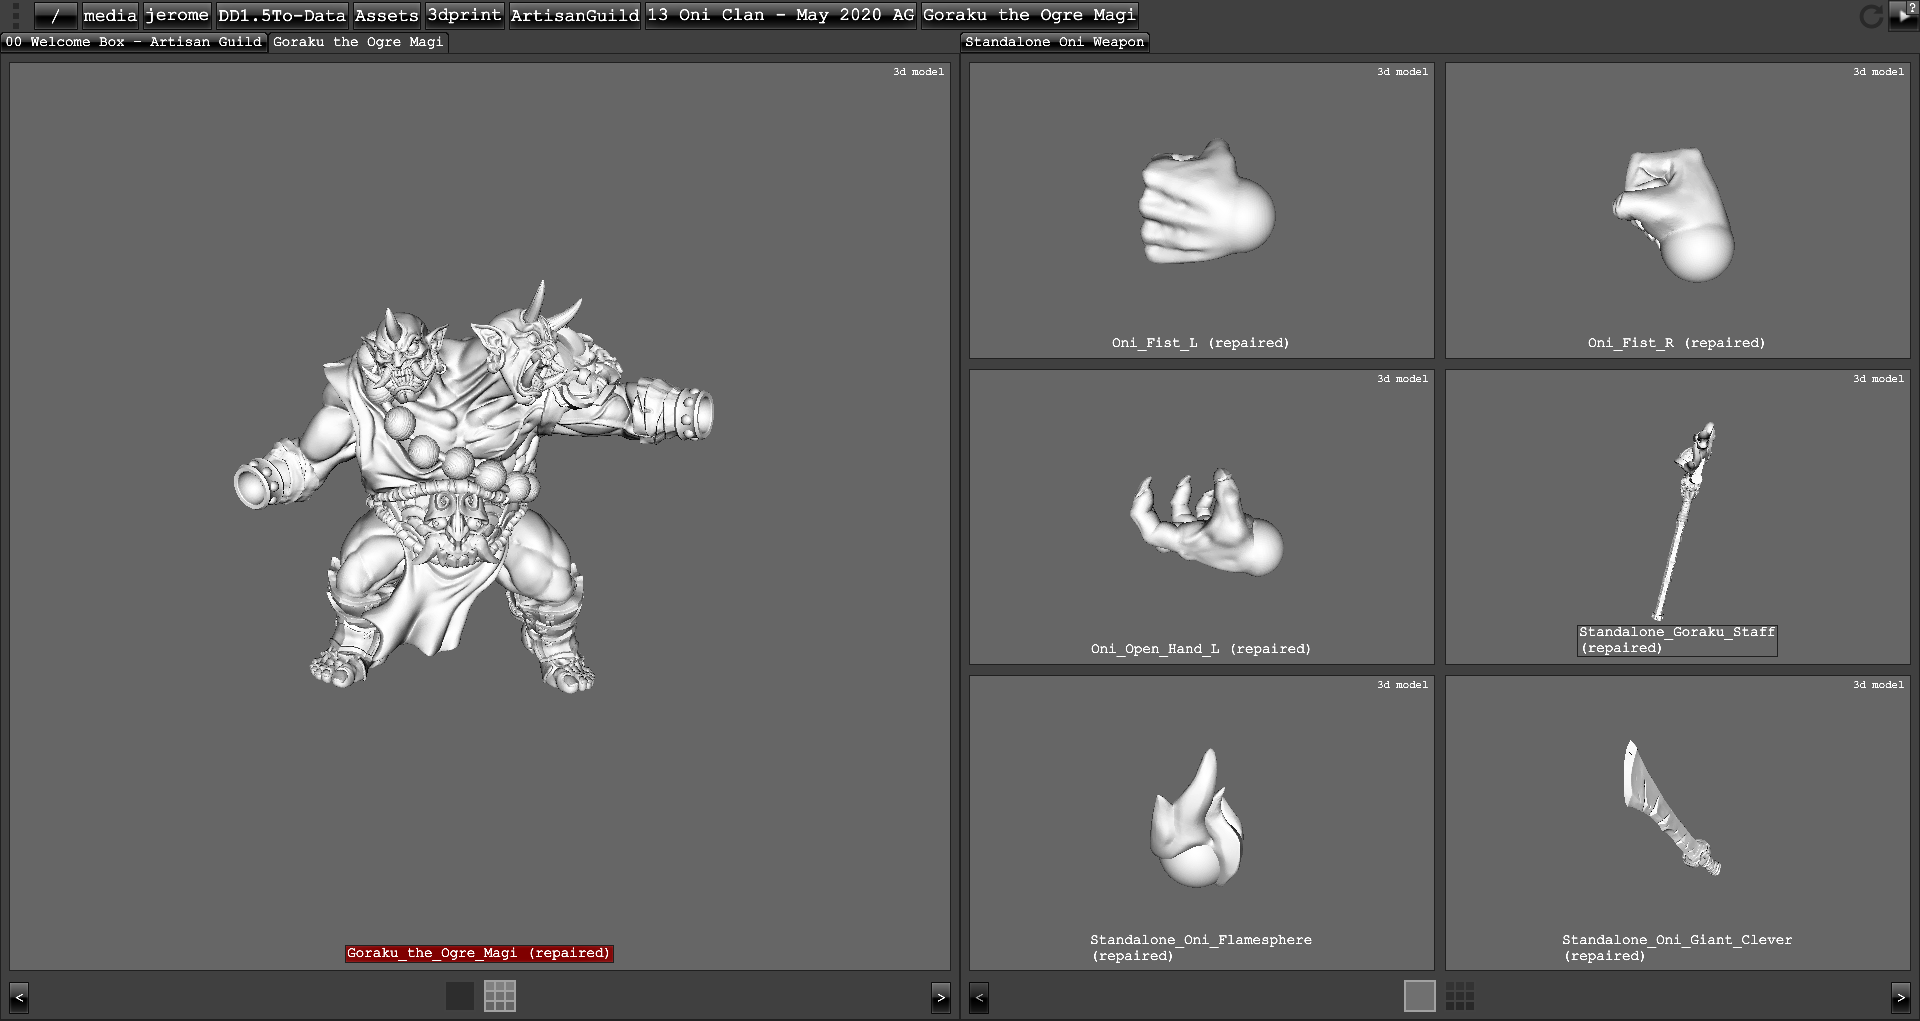The height and width of the screenshot is (1021, 1920).
Task: Select Goraku the Ogre Magi breadcrumb
Action: tap(1030, 15)
